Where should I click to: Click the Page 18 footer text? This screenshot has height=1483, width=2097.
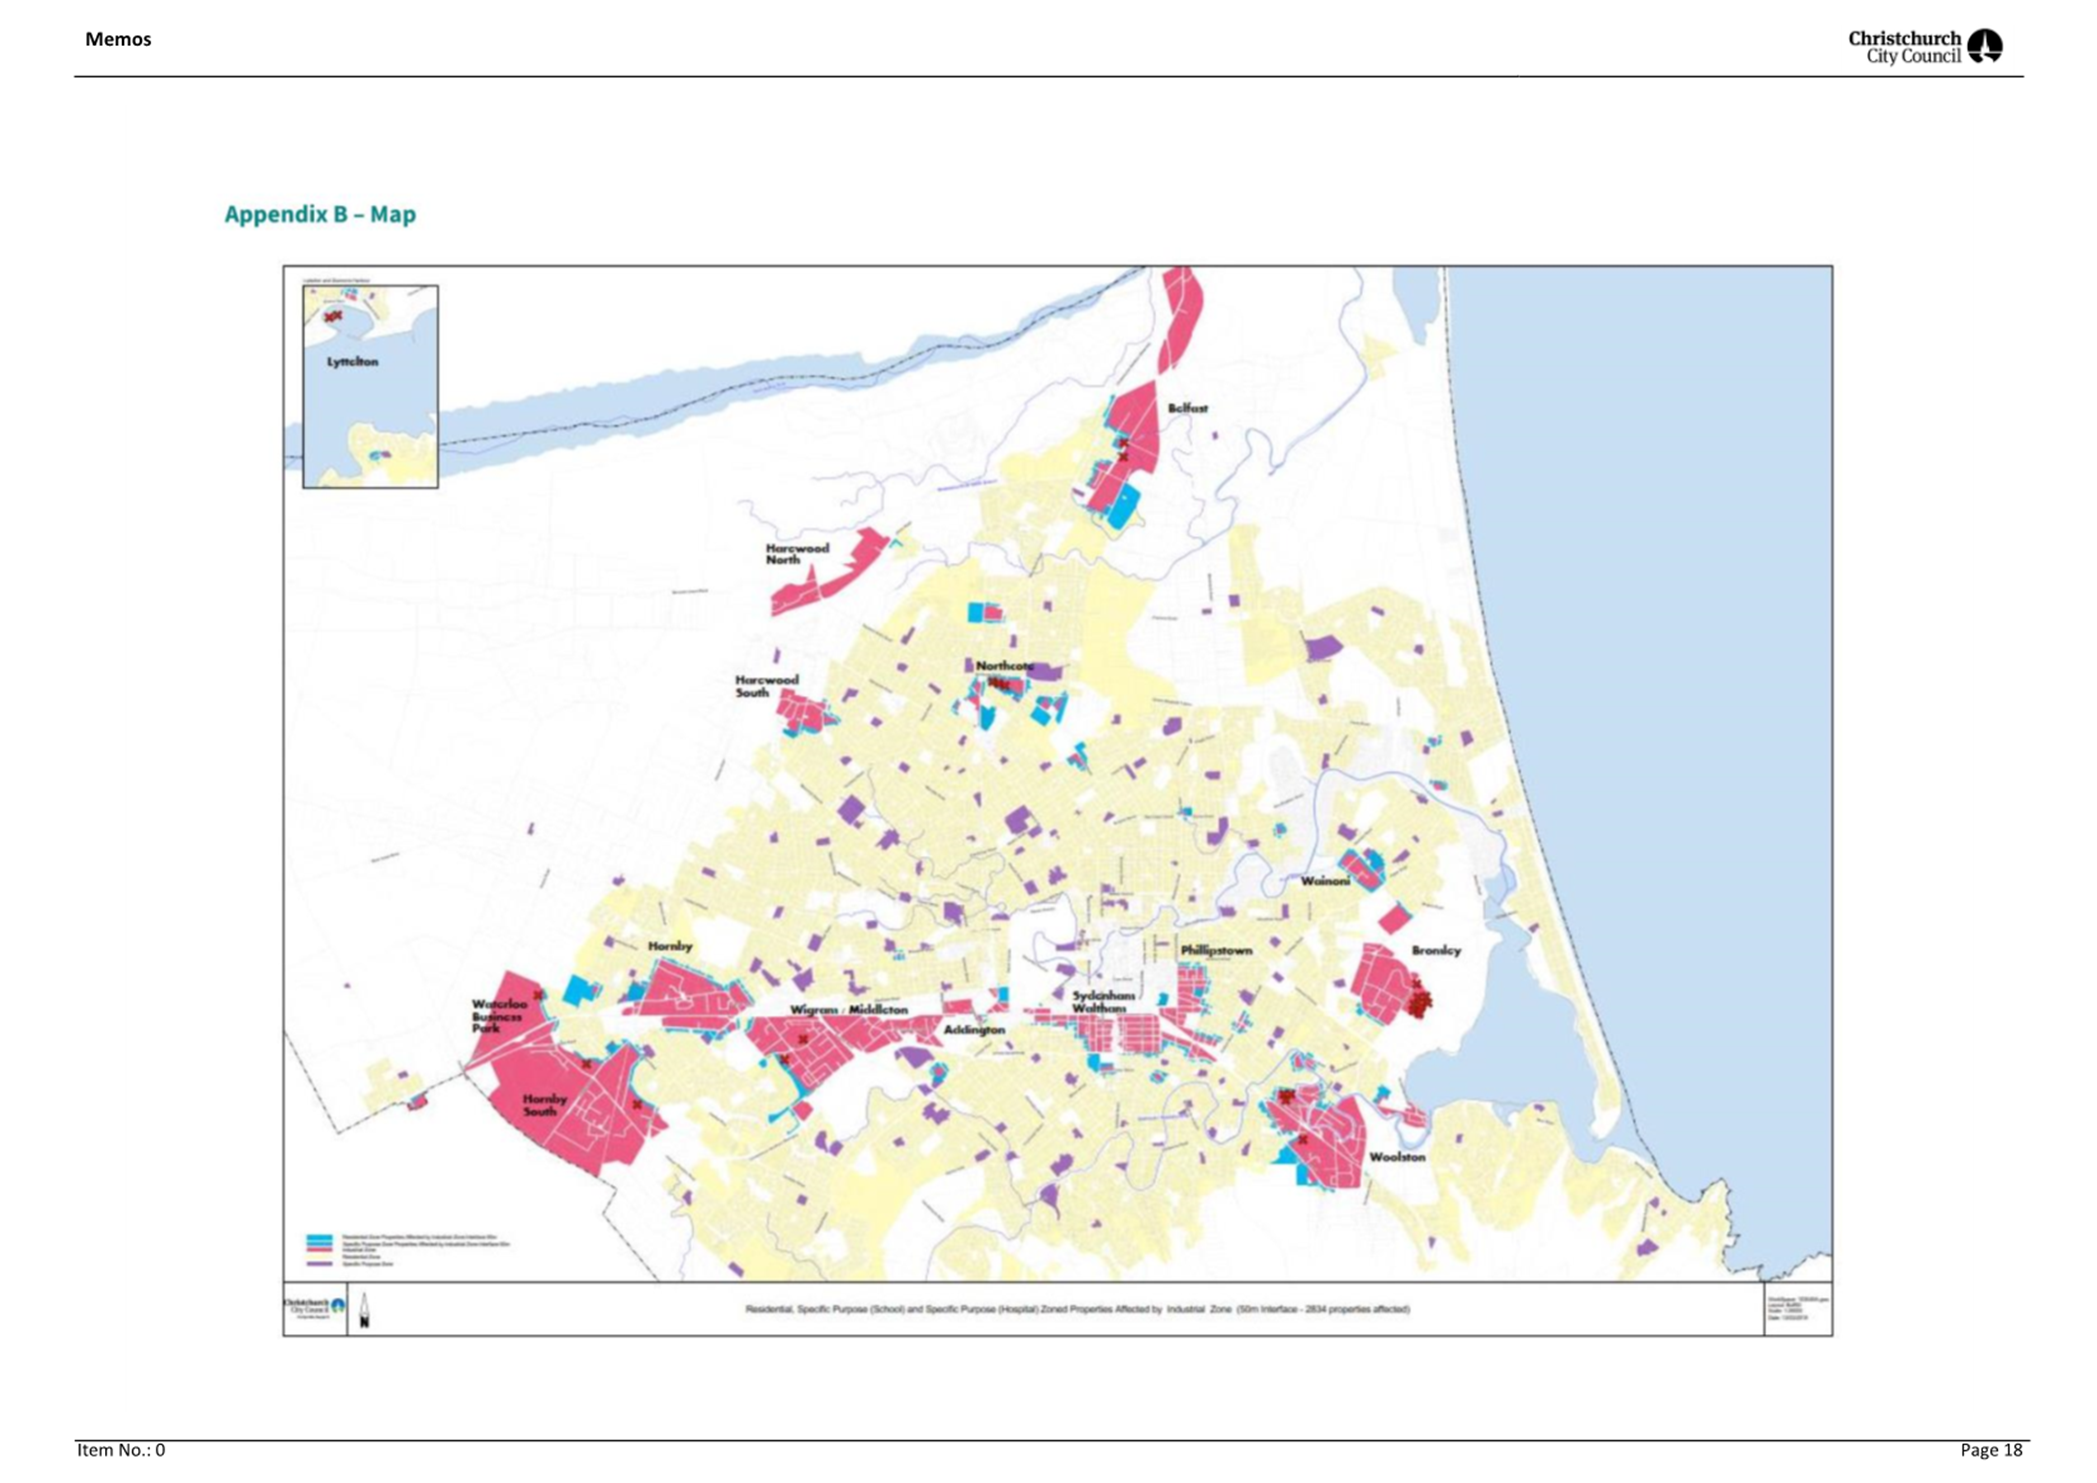click(x=1990, y=1450)
